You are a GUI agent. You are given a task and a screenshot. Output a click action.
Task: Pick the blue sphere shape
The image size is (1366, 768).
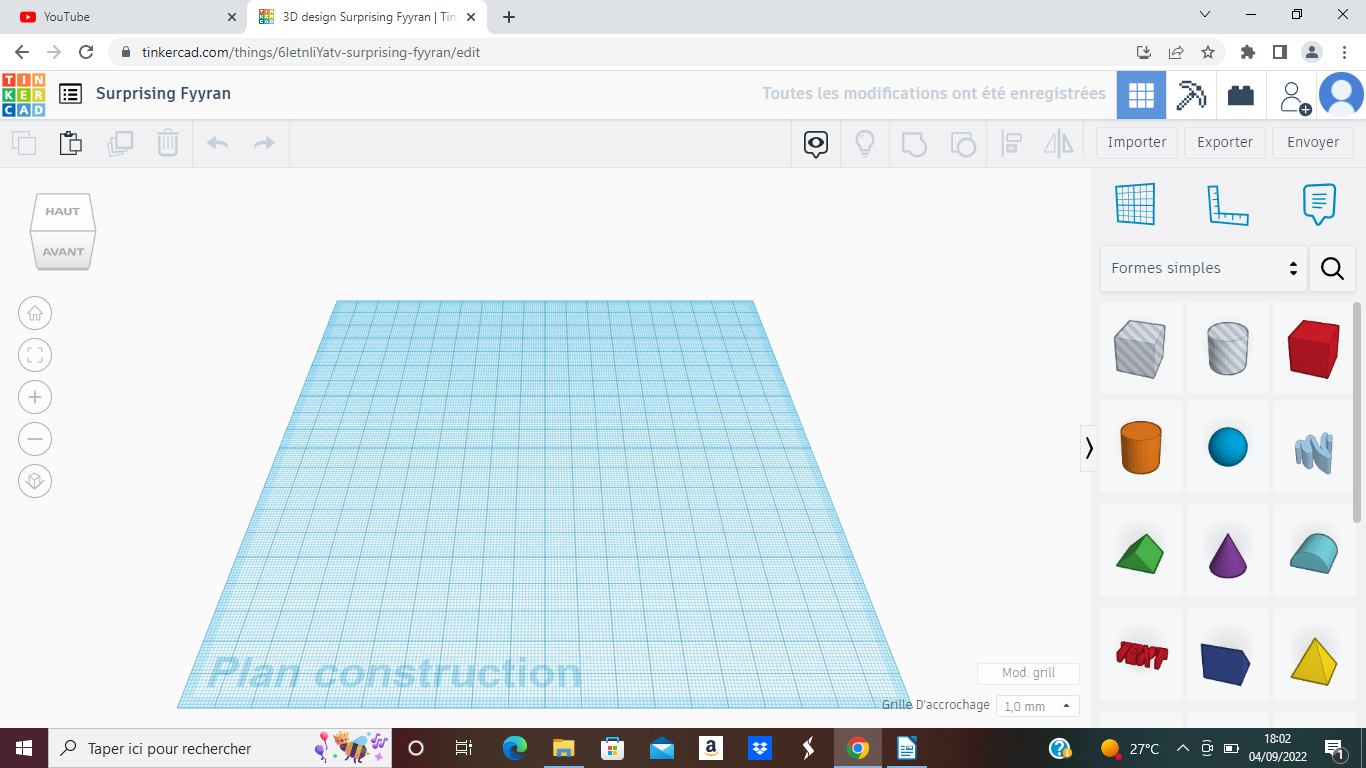1228,447
